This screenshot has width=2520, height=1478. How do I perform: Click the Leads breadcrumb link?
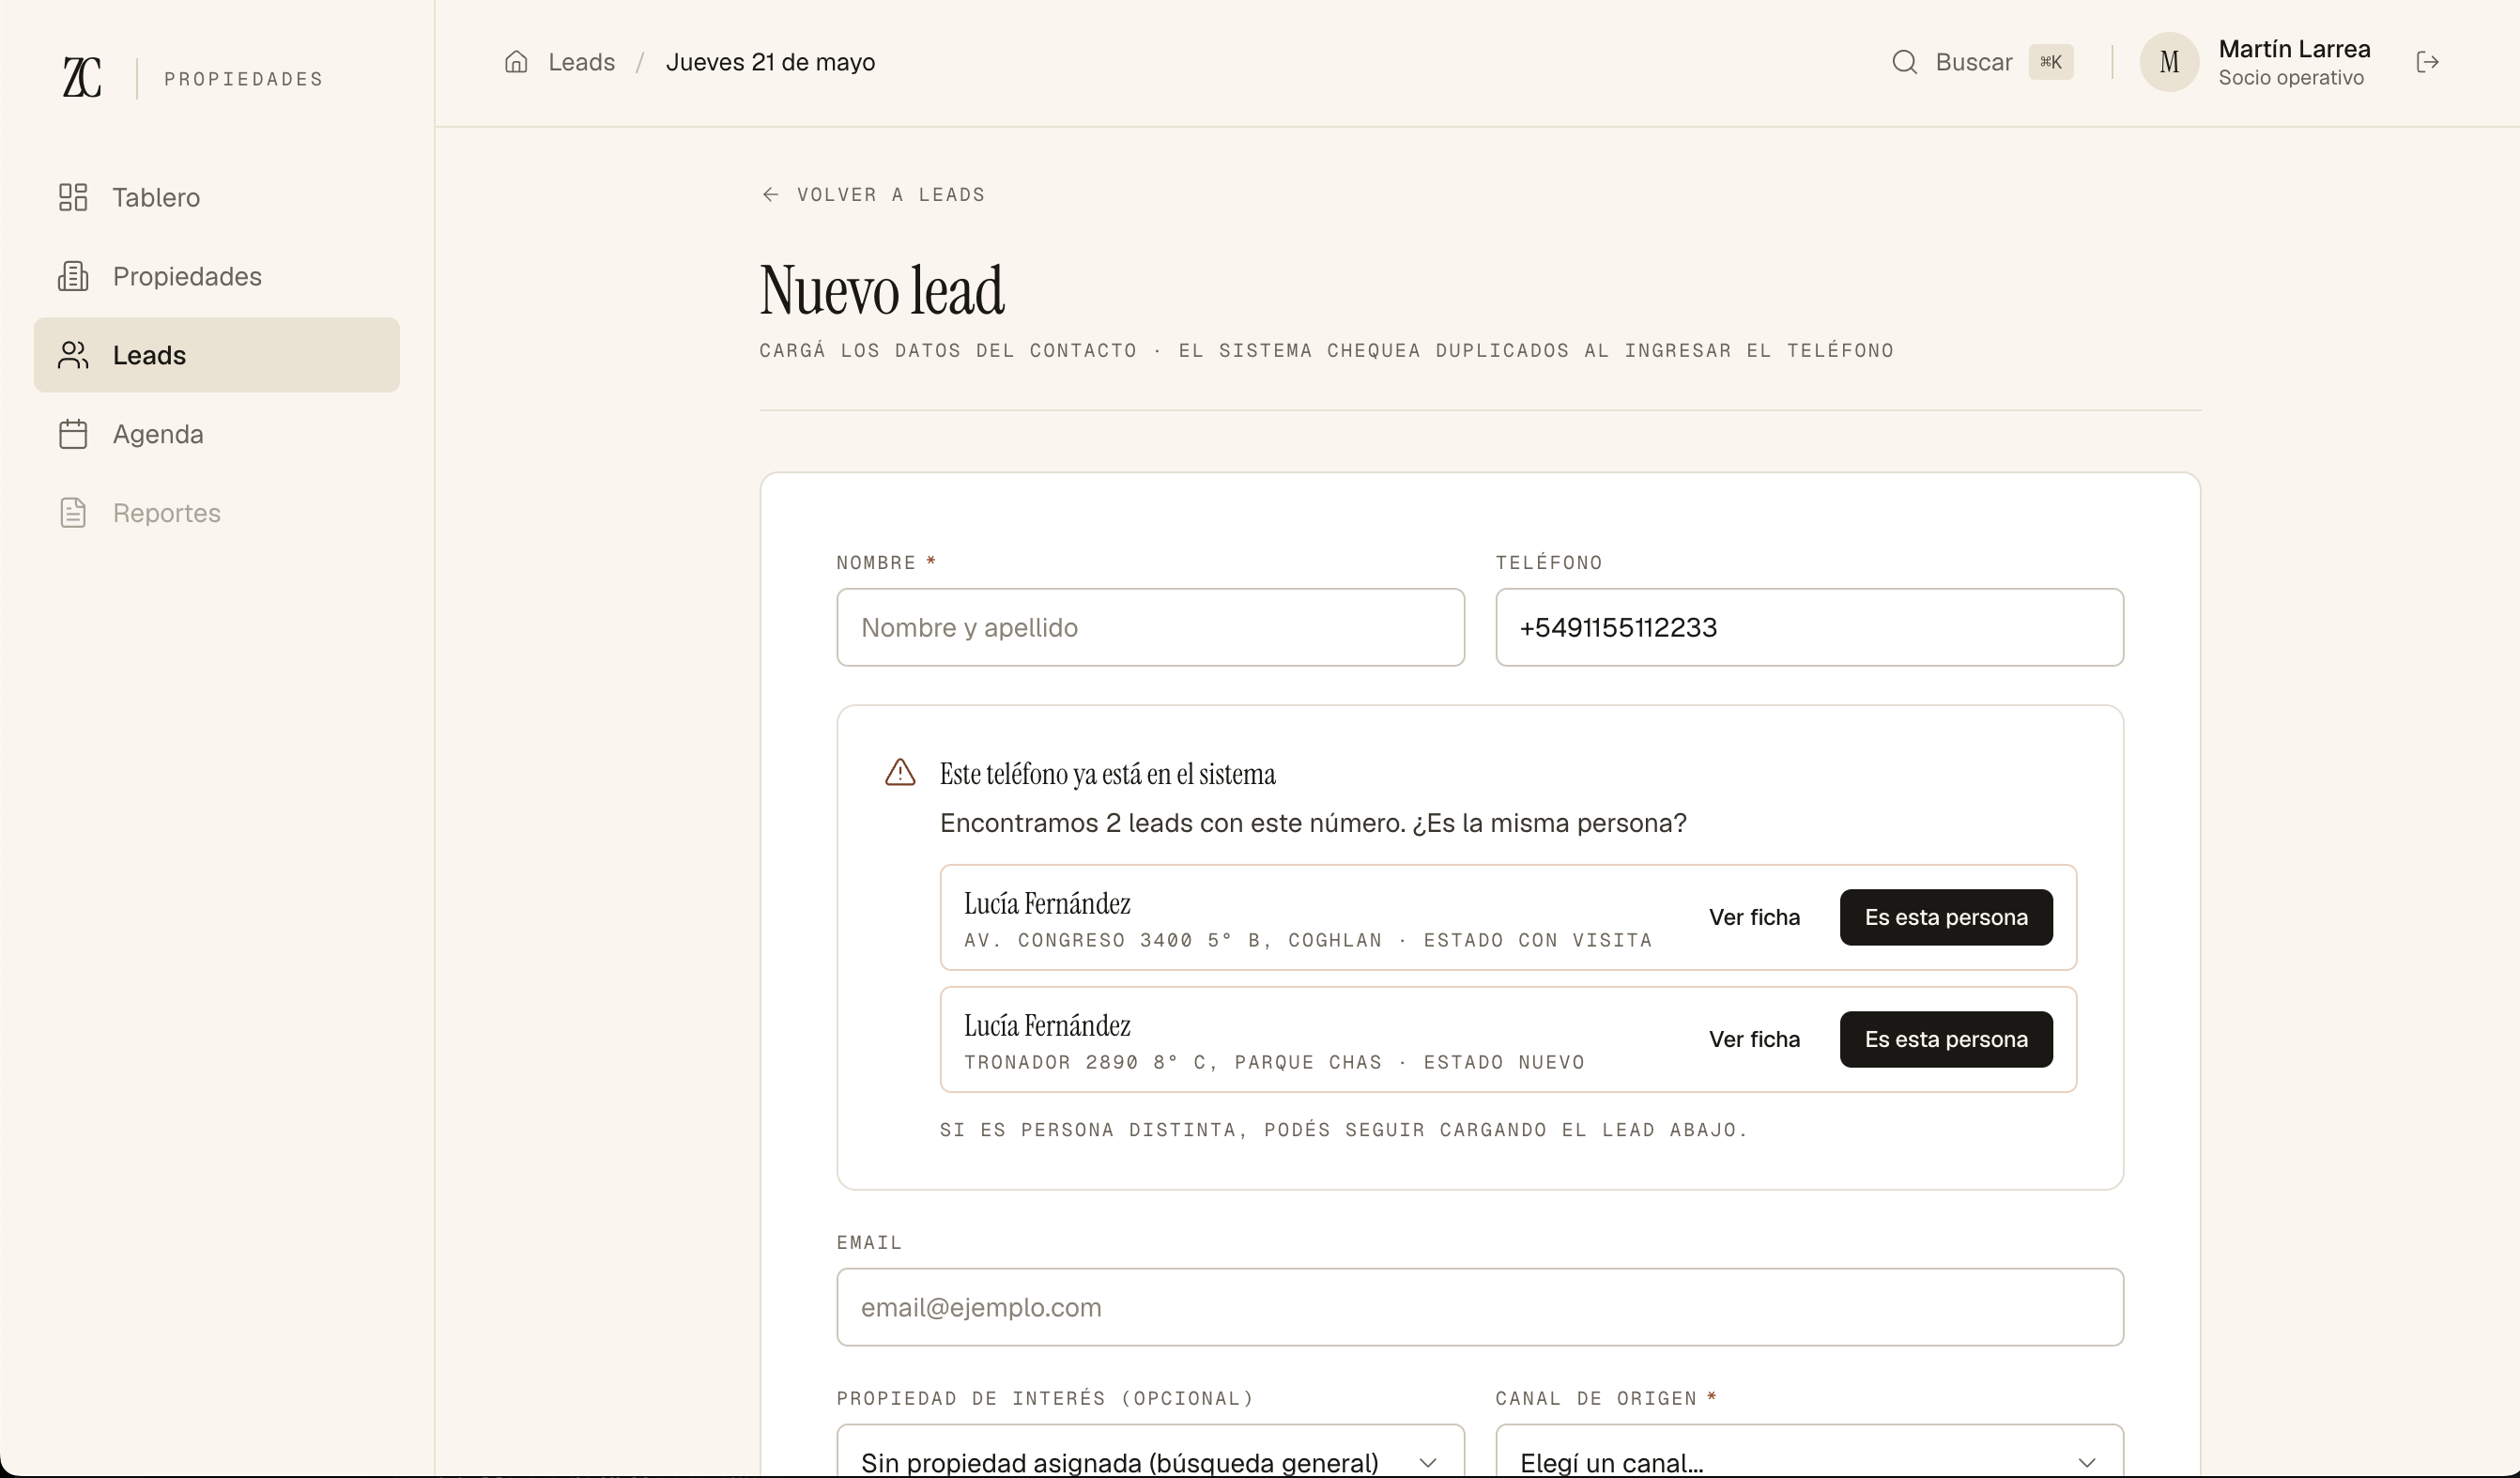pos(581,62)
